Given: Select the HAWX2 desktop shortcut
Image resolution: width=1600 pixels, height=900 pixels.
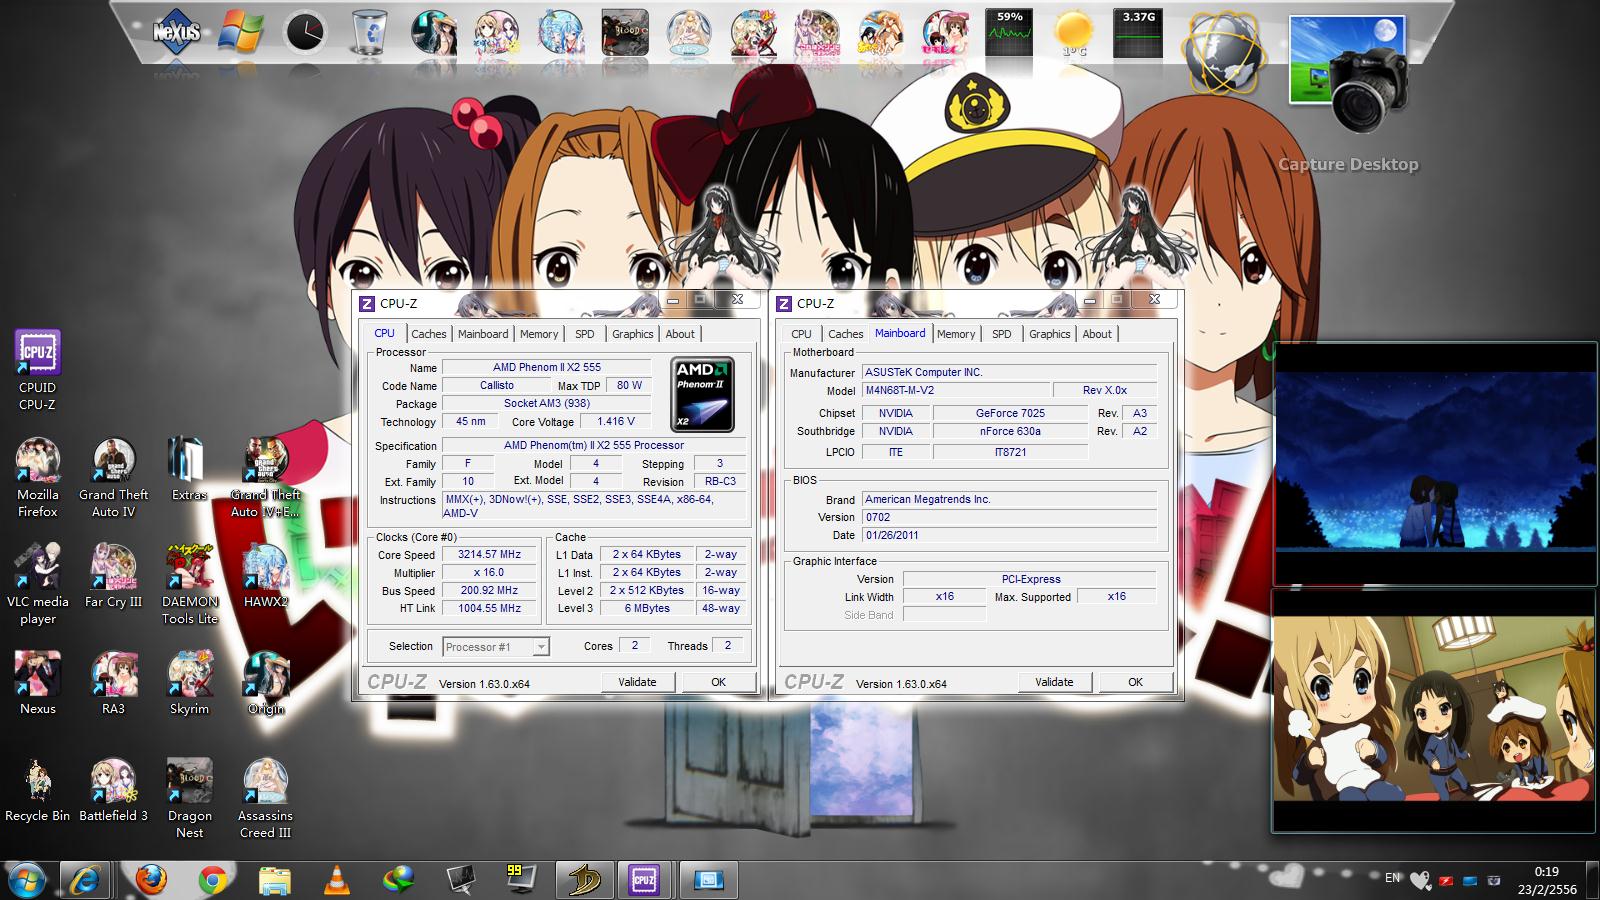Looking at the screenshot, I should point(266,576).
